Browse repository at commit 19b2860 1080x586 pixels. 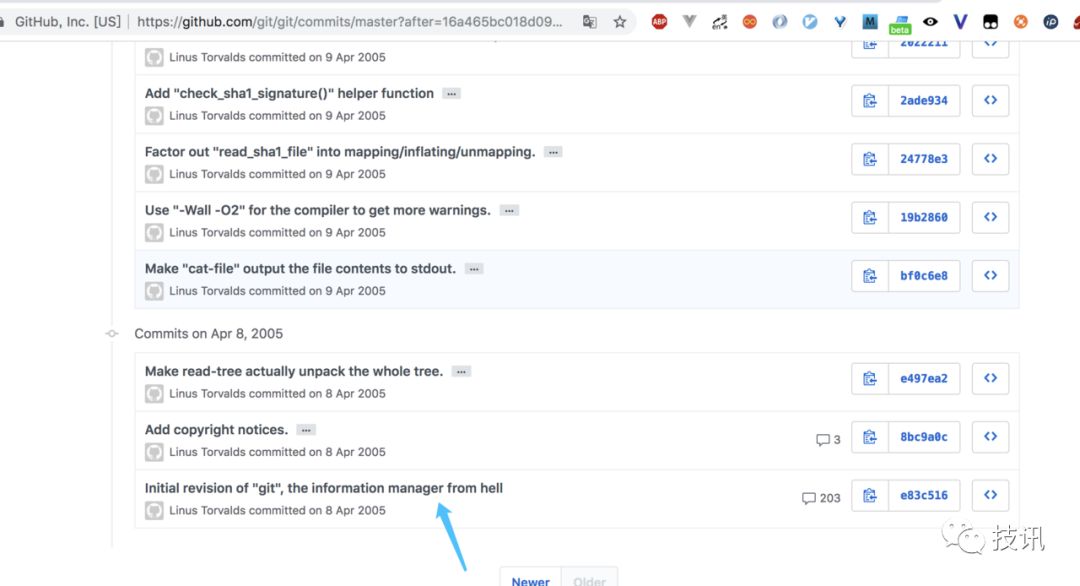pyautogui.click(x=990, y=218)
